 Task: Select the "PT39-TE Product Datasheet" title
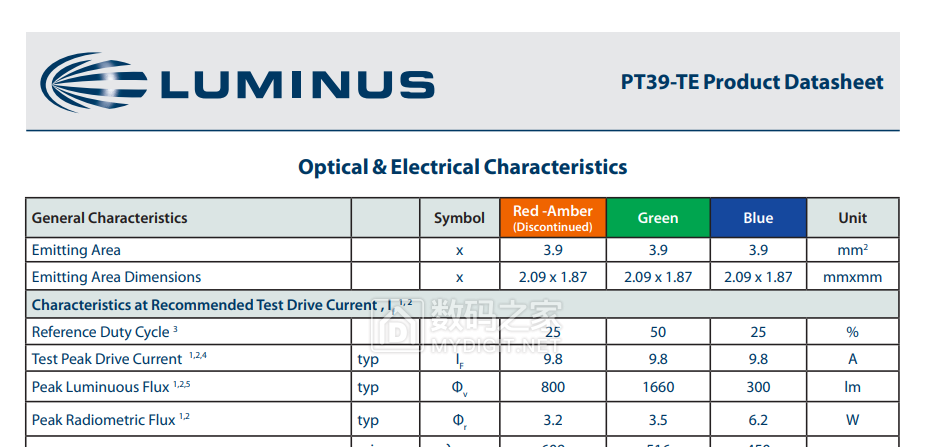(x=752, y=82)
